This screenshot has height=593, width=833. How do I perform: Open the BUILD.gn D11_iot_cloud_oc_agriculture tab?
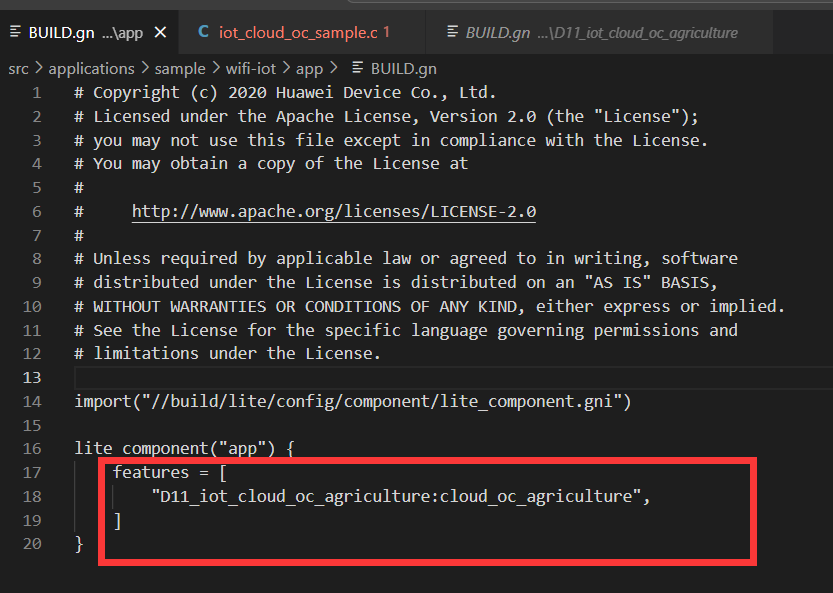[600, 33]
